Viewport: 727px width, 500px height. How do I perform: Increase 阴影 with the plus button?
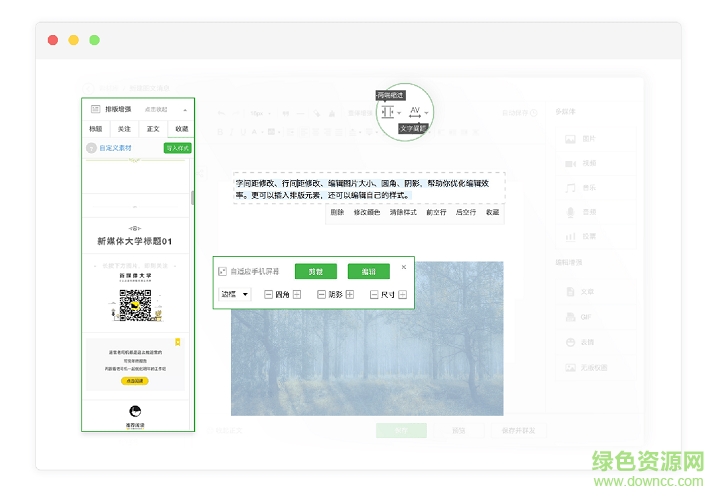350,295
